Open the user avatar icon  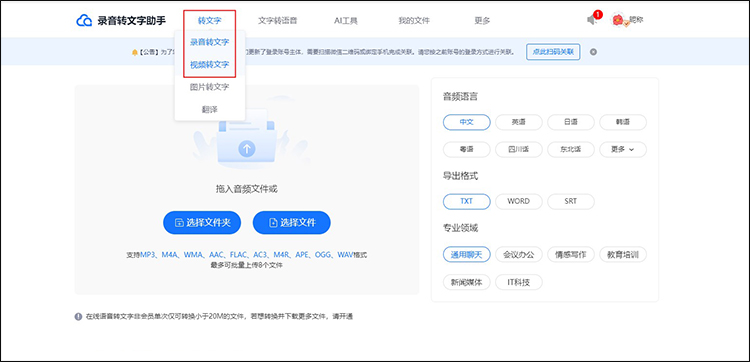click(x=618, y=20)
